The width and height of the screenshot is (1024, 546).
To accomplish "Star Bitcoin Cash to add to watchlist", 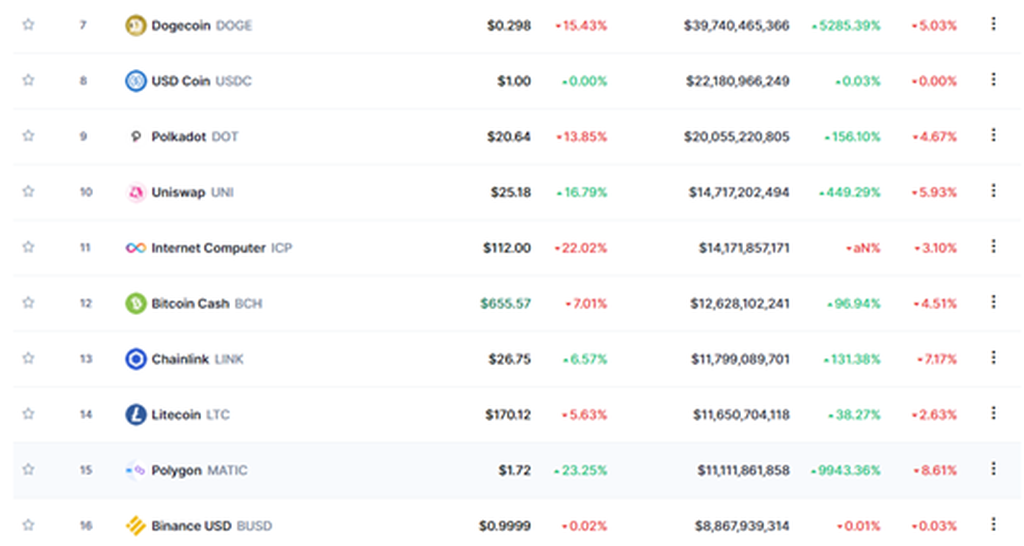I will pos(28,302).
